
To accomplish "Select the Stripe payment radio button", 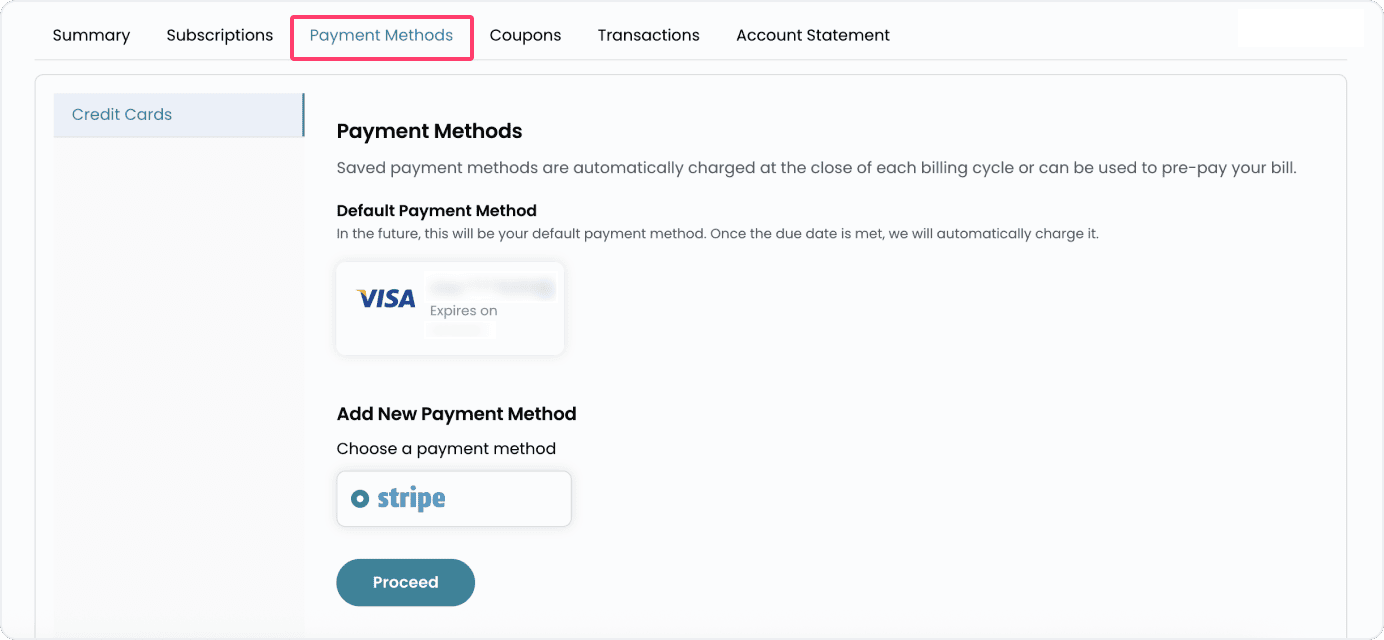I will click(361, 498).
